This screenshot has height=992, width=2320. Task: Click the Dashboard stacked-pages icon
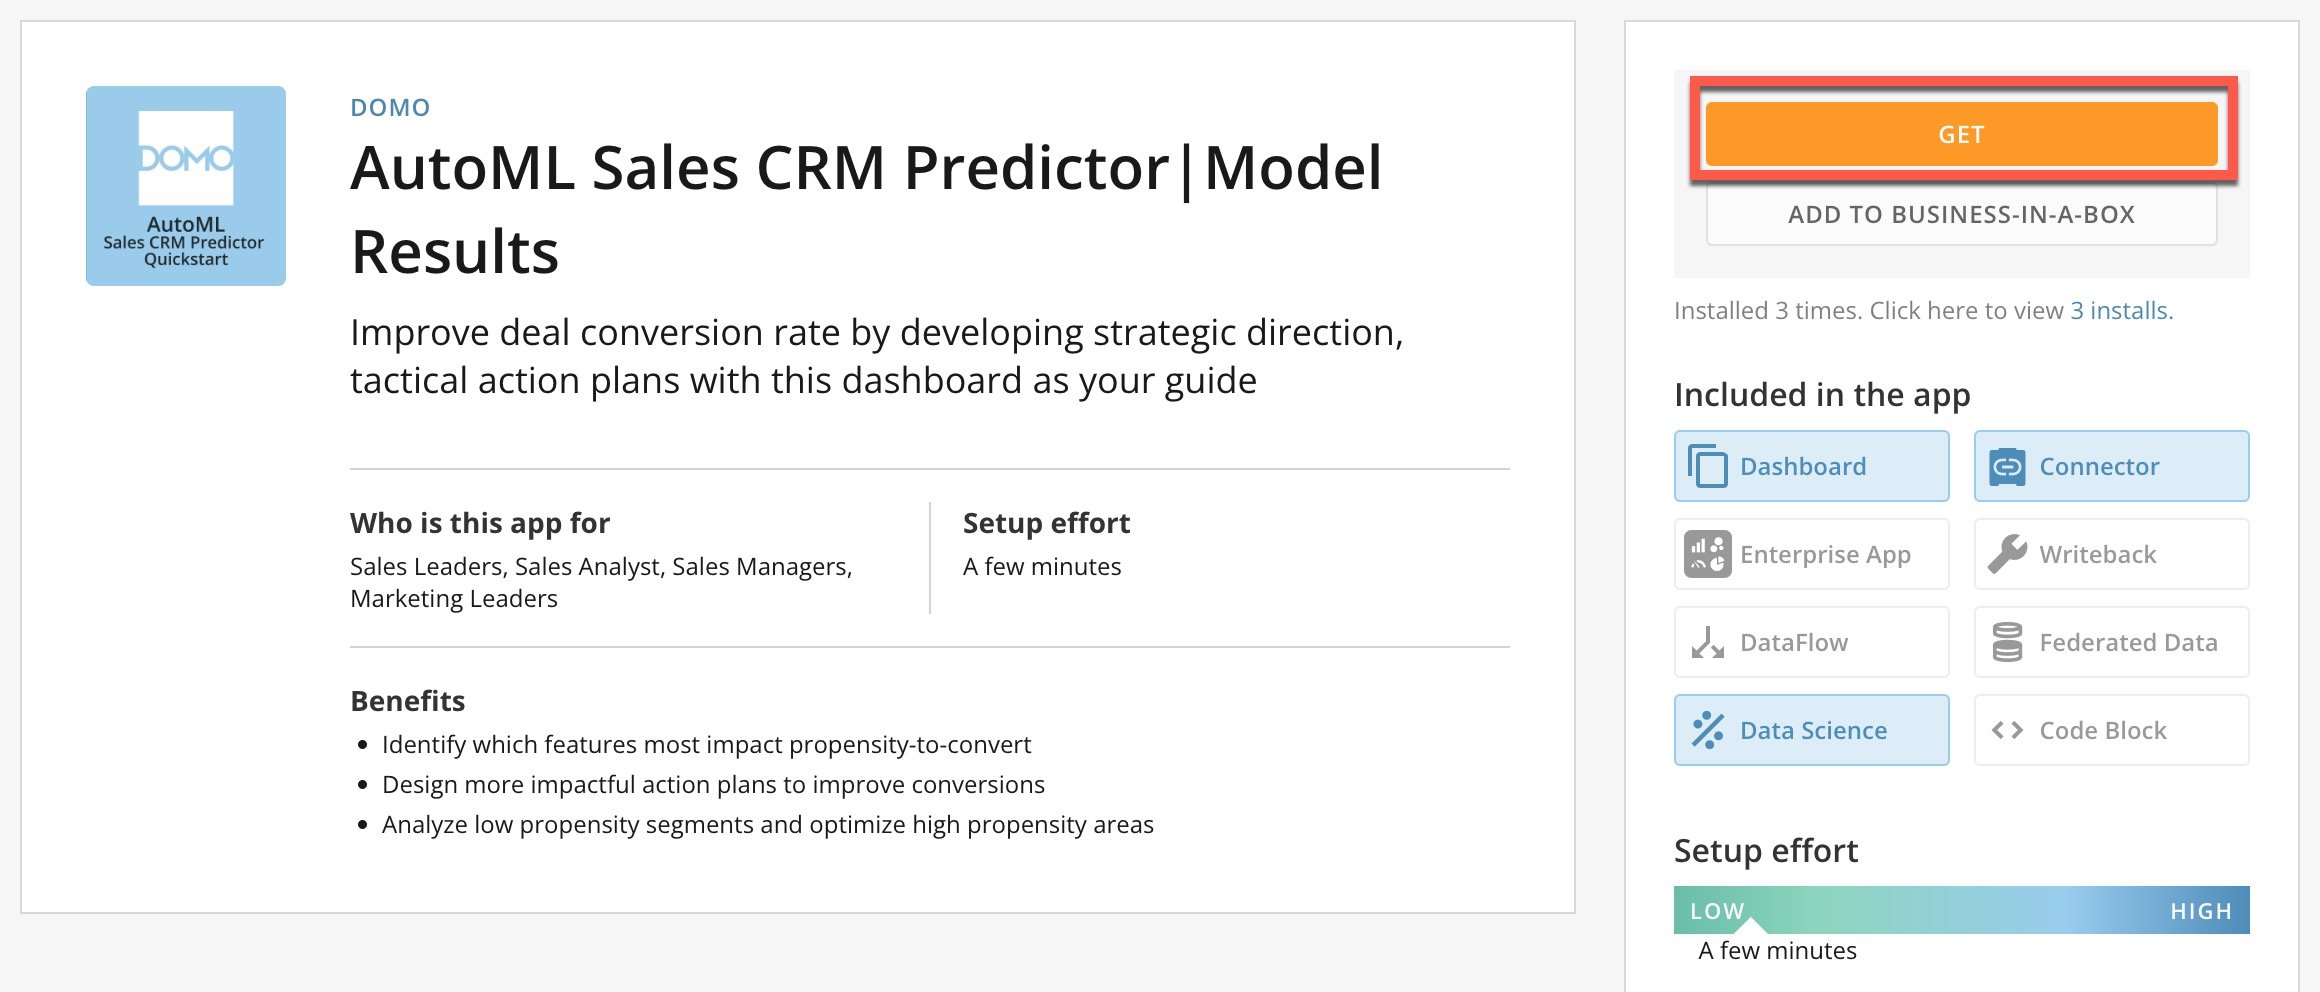(x=1707, y=466)
